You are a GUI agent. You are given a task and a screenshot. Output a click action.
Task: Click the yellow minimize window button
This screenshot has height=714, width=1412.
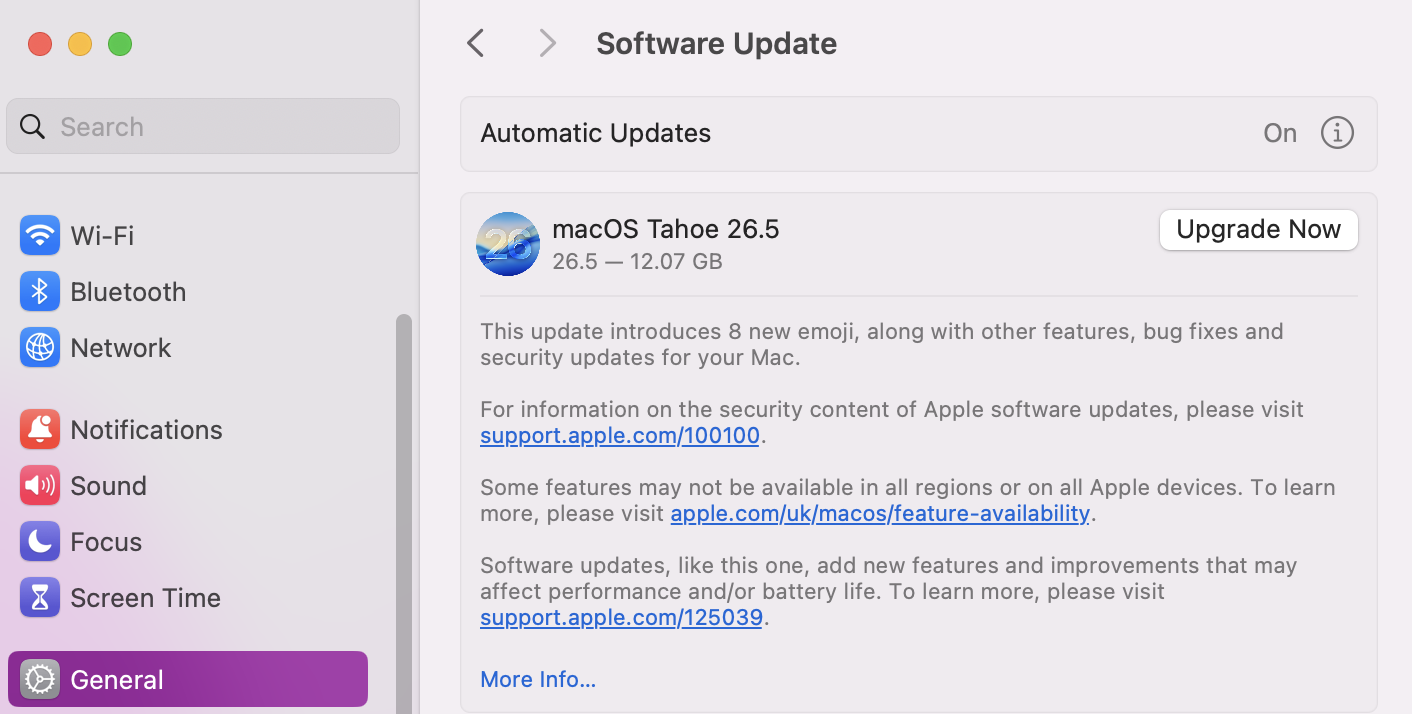click(80, 44)
